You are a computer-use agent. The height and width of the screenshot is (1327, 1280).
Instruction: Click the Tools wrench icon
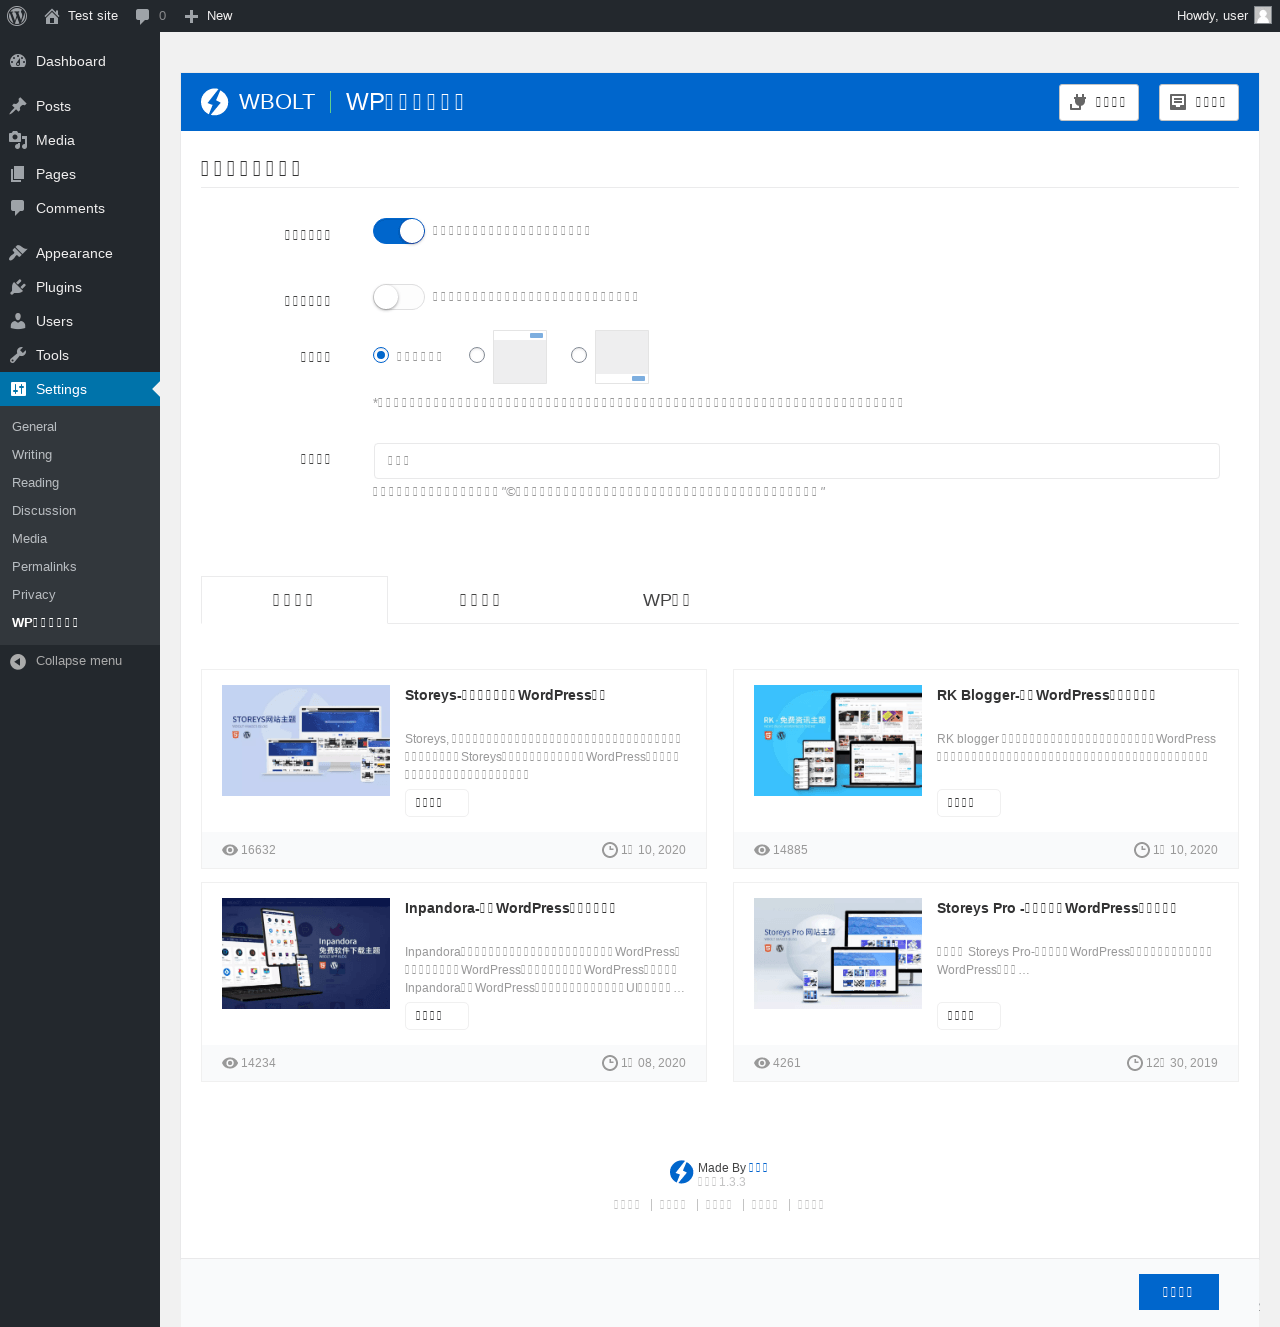click(x=18, y=355)
